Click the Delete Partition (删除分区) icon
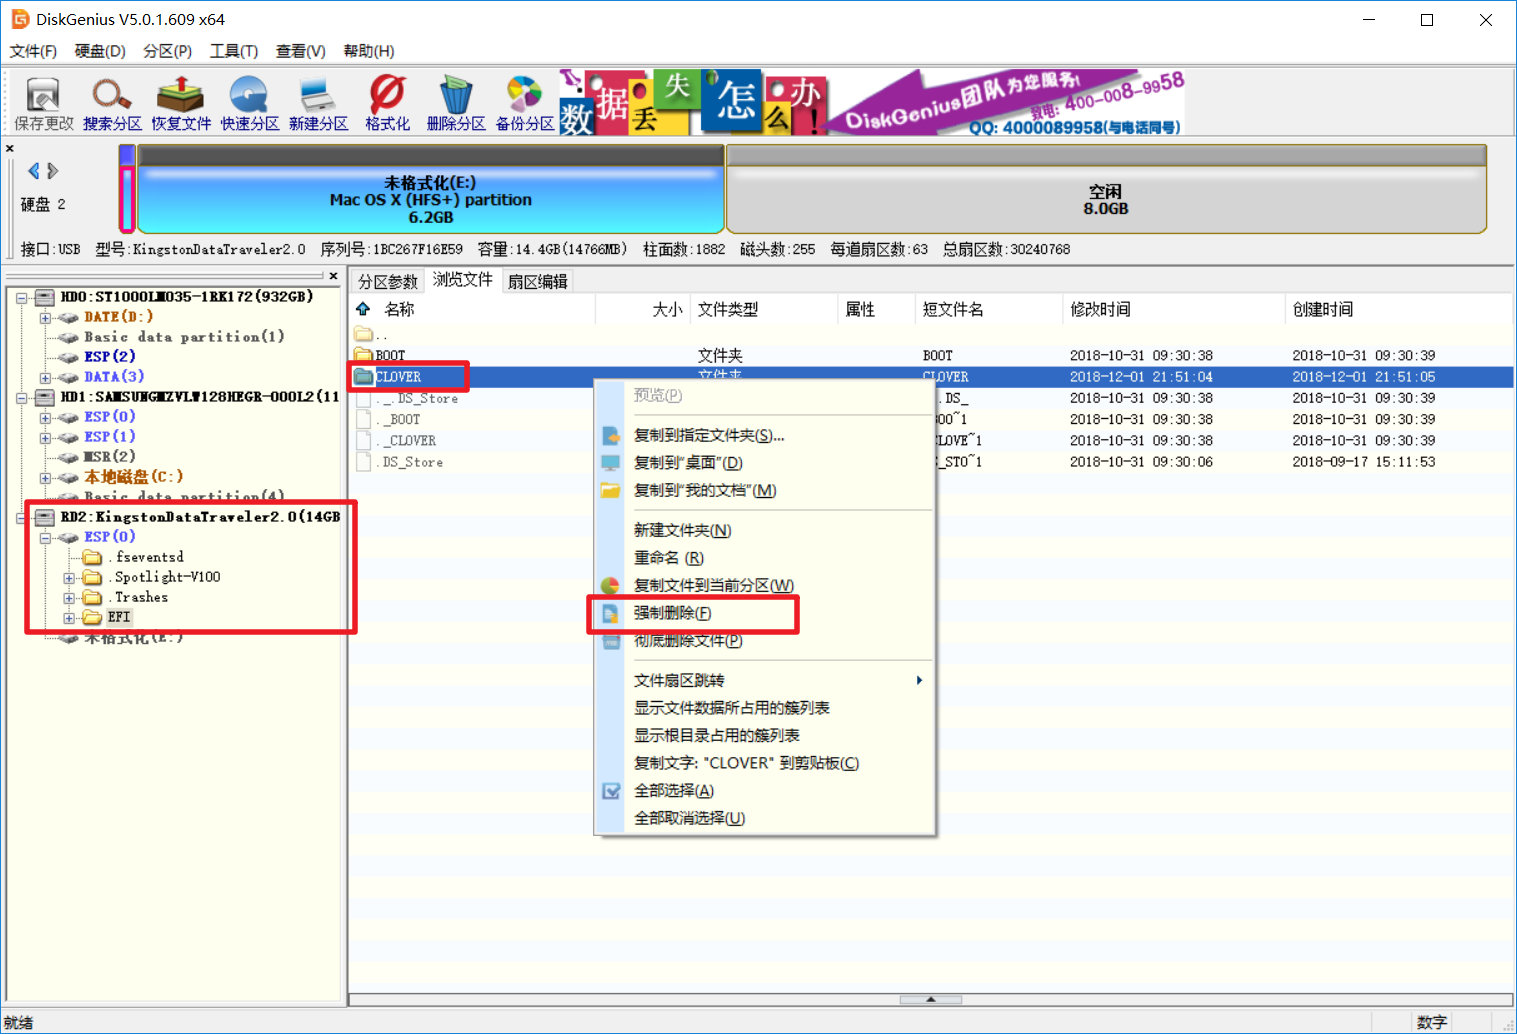Screen dimensions: 1517x1034 click(456, 104)
